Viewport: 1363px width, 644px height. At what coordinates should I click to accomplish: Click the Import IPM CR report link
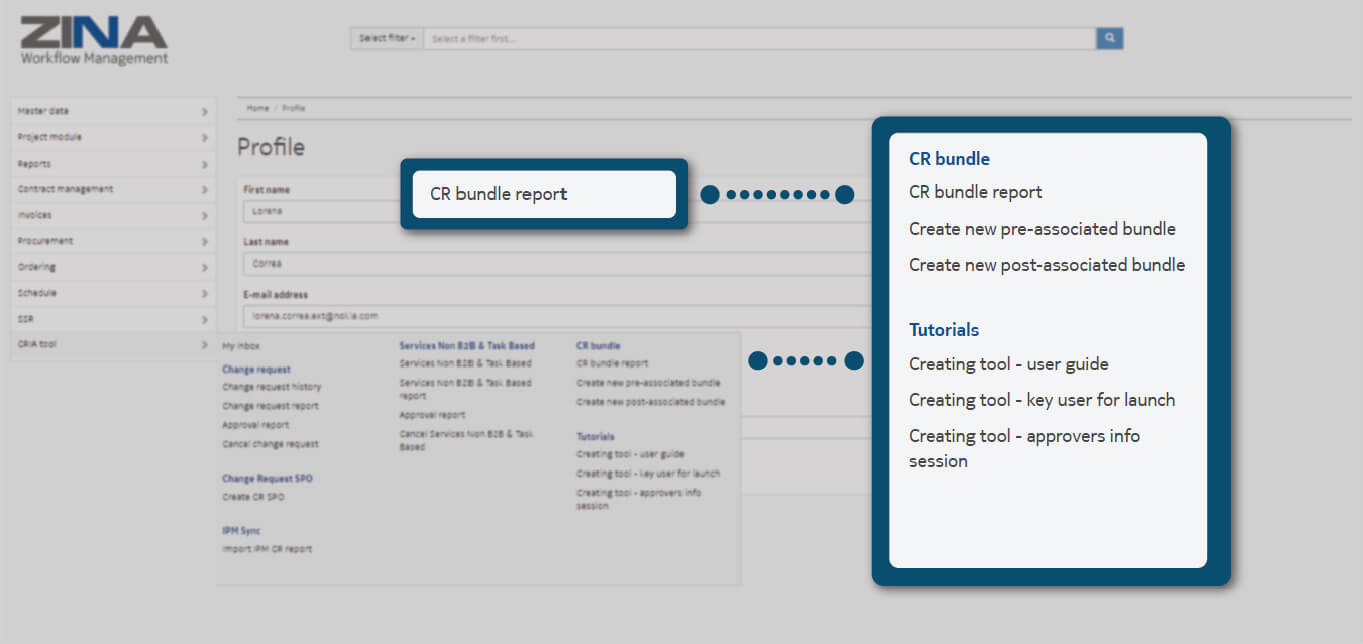(x=267, y=549)
